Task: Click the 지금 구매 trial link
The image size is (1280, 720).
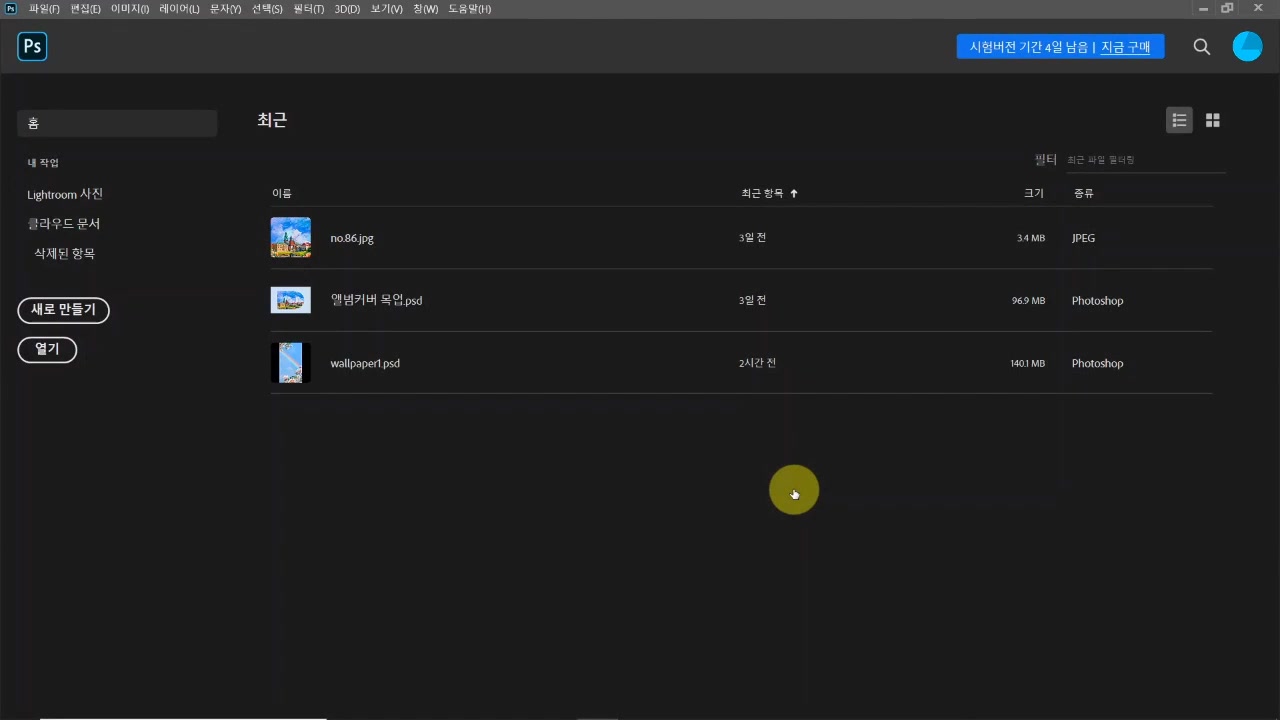Action: [x=1125, y=47]
